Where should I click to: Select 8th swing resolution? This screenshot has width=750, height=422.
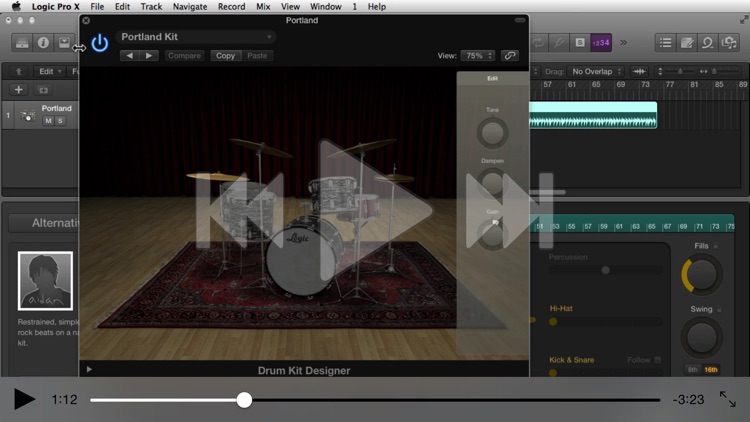coord(692,369)
